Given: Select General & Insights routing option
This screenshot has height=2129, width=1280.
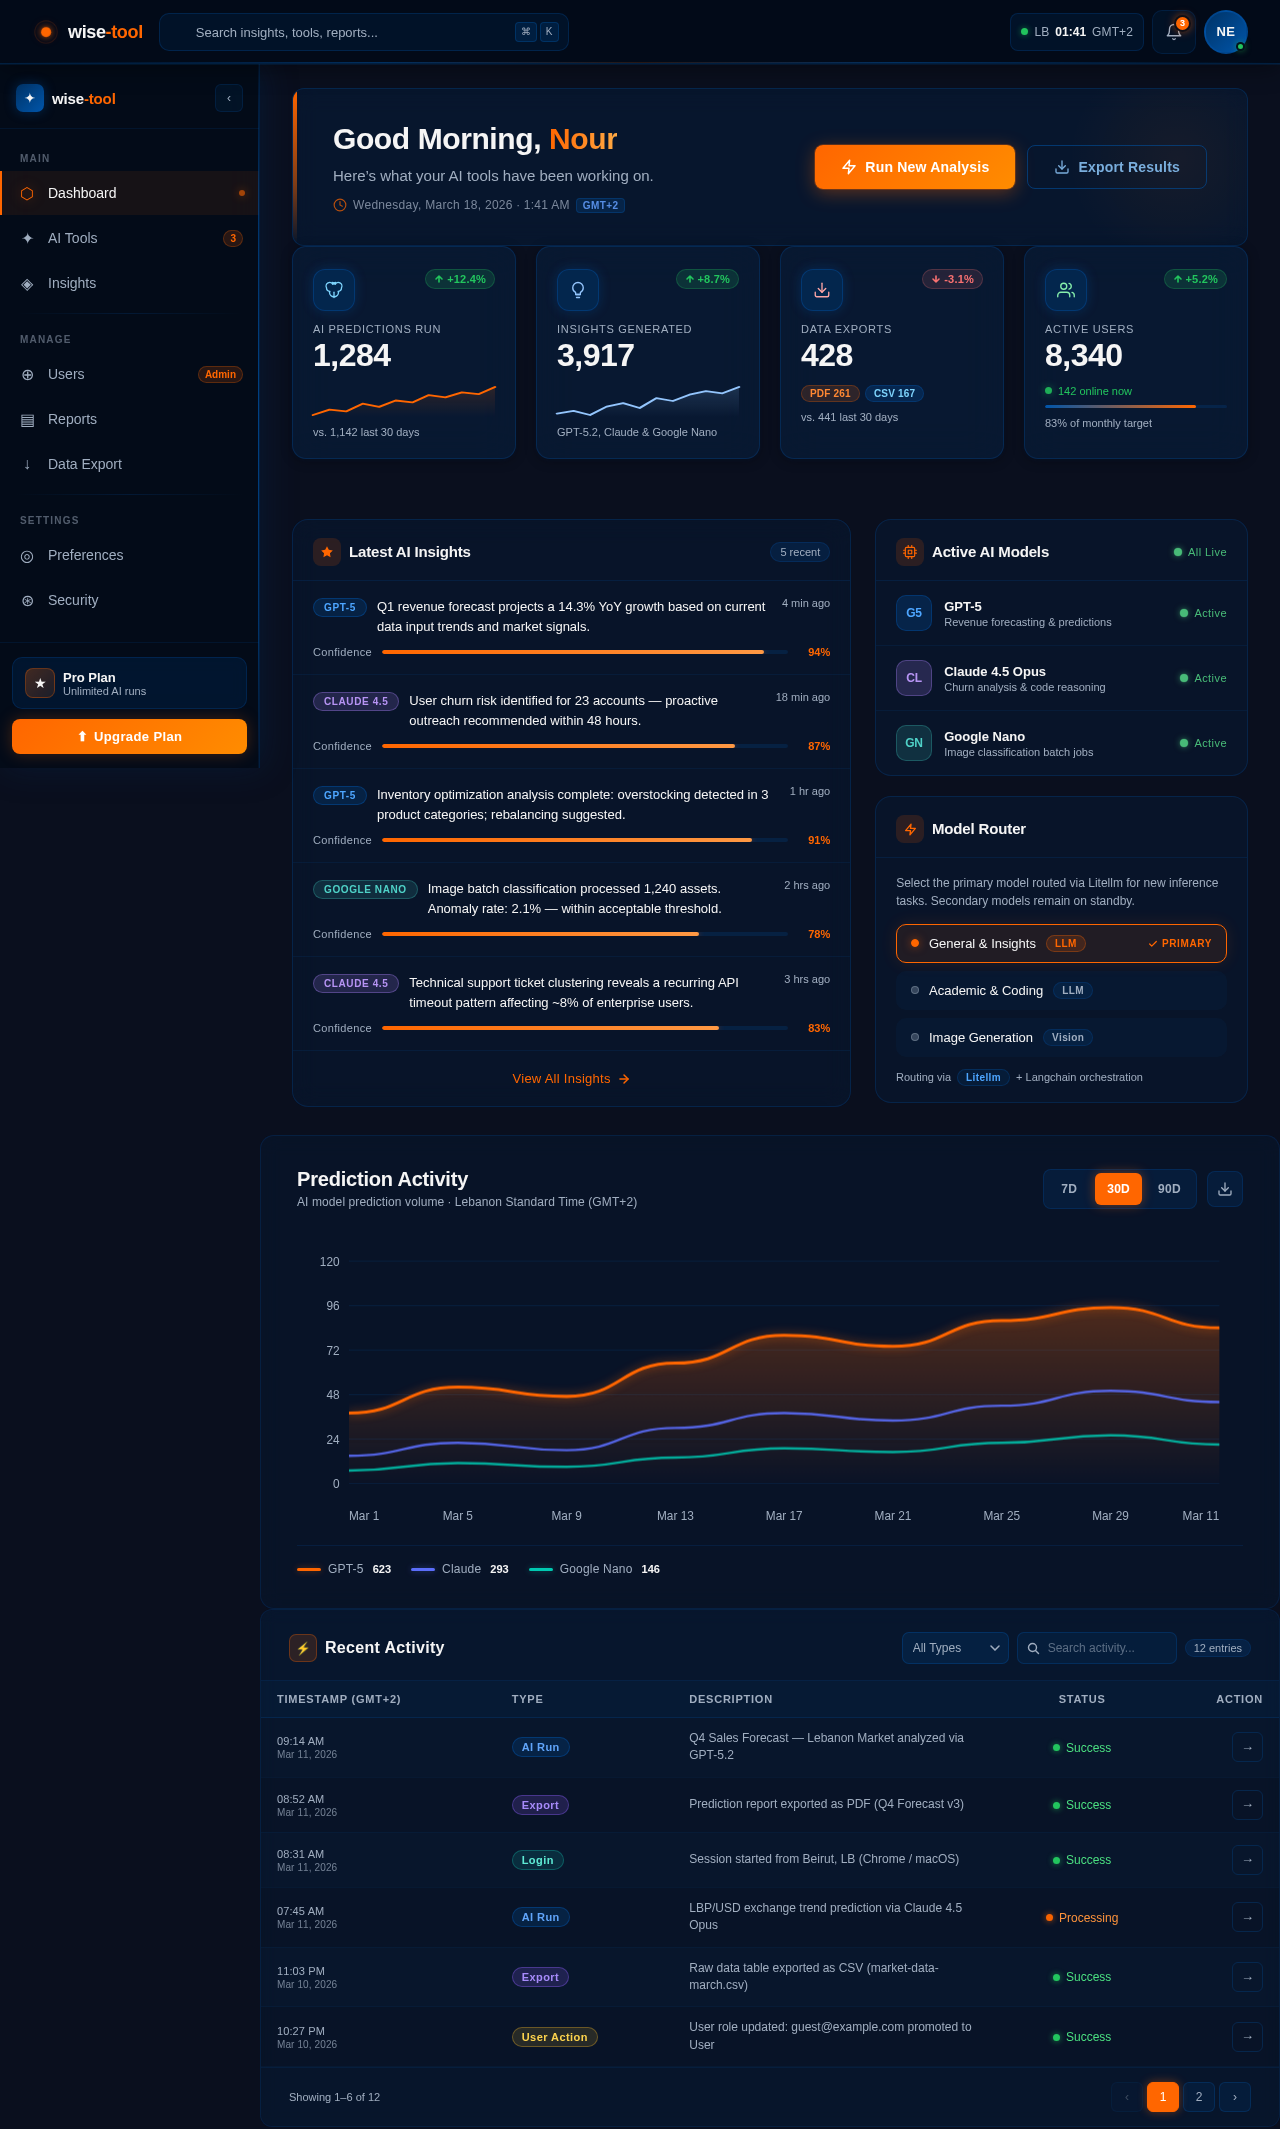Looking at the screenshot, I should coord(1061,943).
